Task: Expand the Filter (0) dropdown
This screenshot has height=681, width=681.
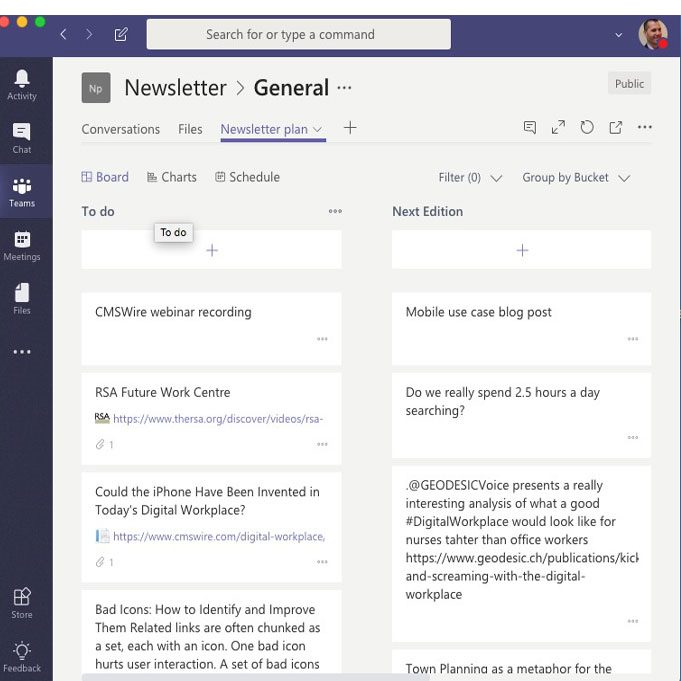Action: click(470, 178)
